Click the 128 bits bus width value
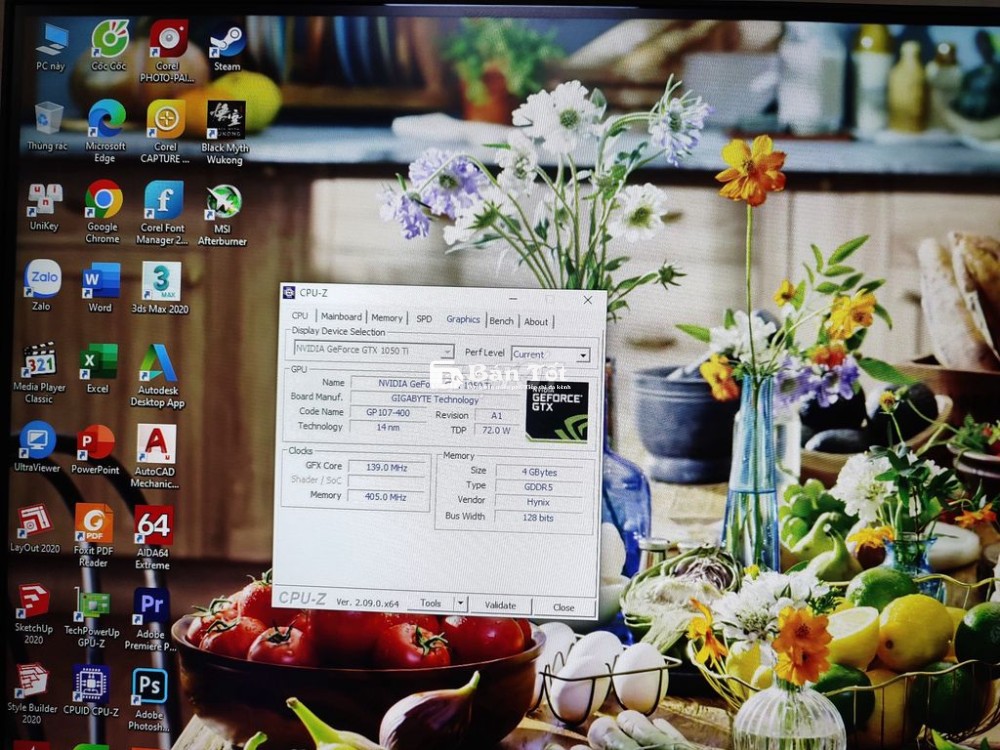This screenshot has width=1000, height=750. [x=538, y=518]
